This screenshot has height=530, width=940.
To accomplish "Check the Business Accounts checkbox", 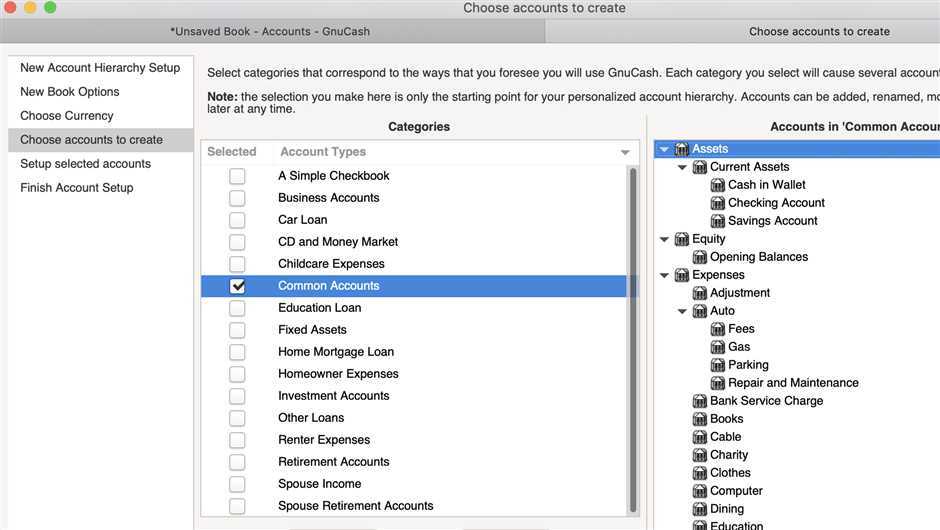I will [237, 198].
